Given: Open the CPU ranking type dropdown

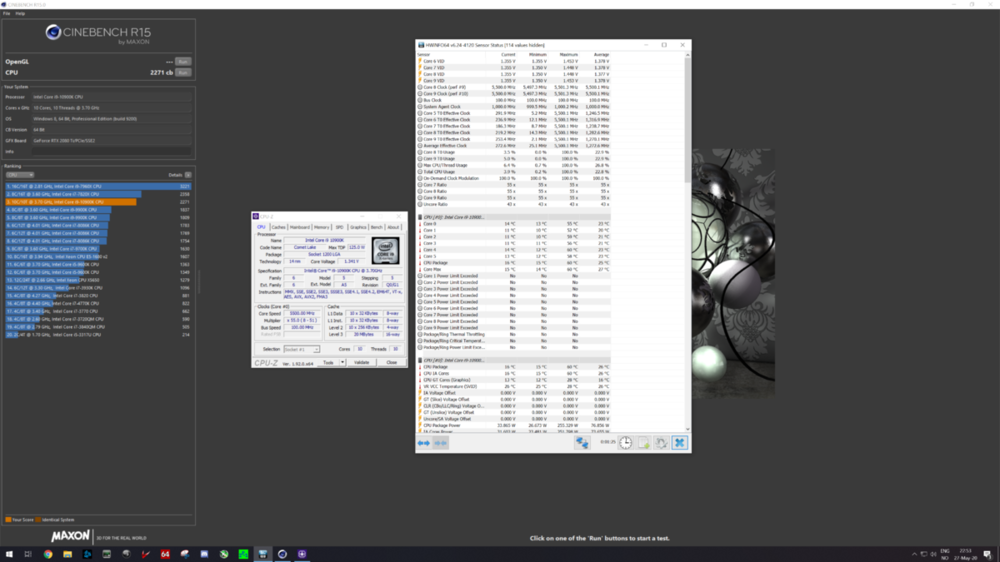Looking at the screenshot, I should 20,175.
